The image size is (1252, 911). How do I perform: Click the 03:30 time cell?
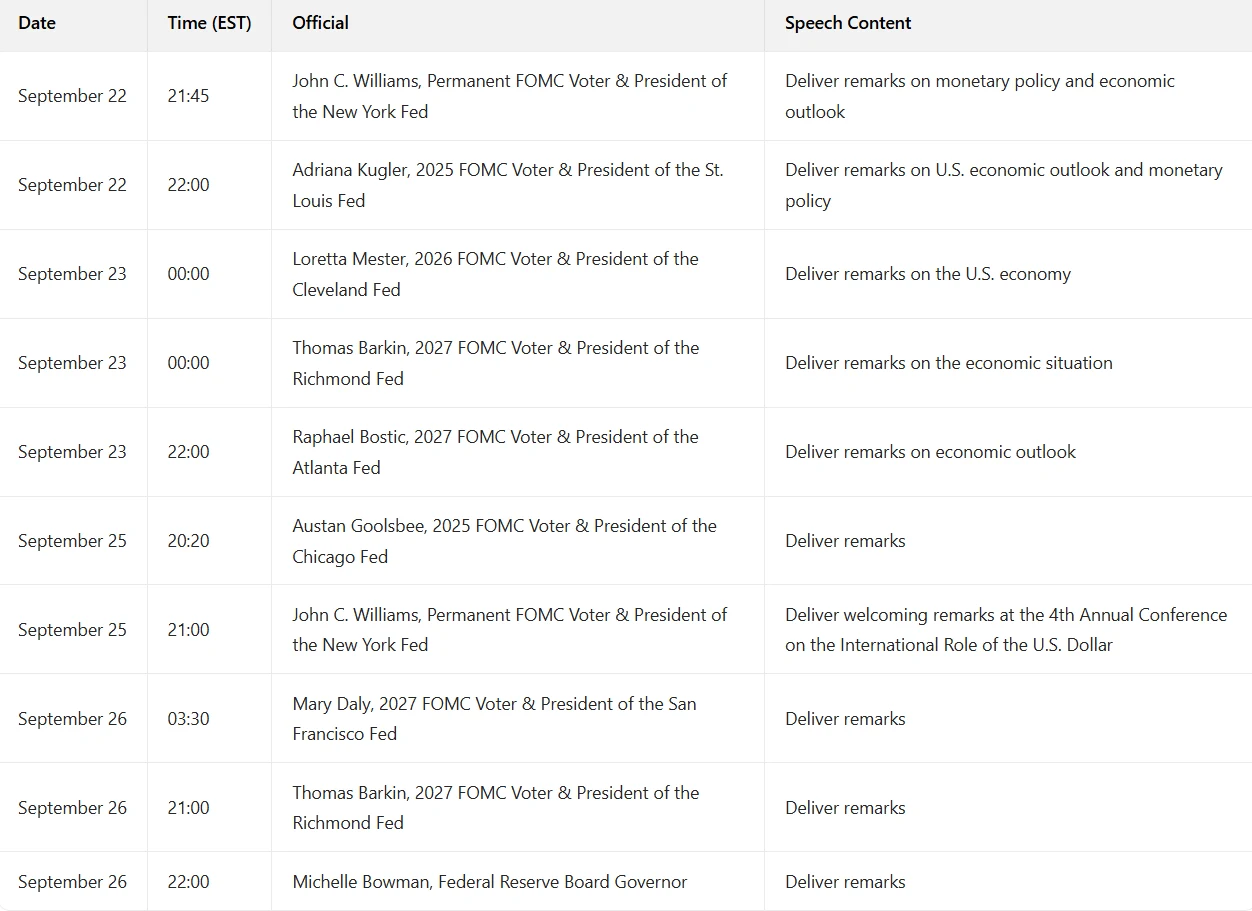click(x=188, y=719)
